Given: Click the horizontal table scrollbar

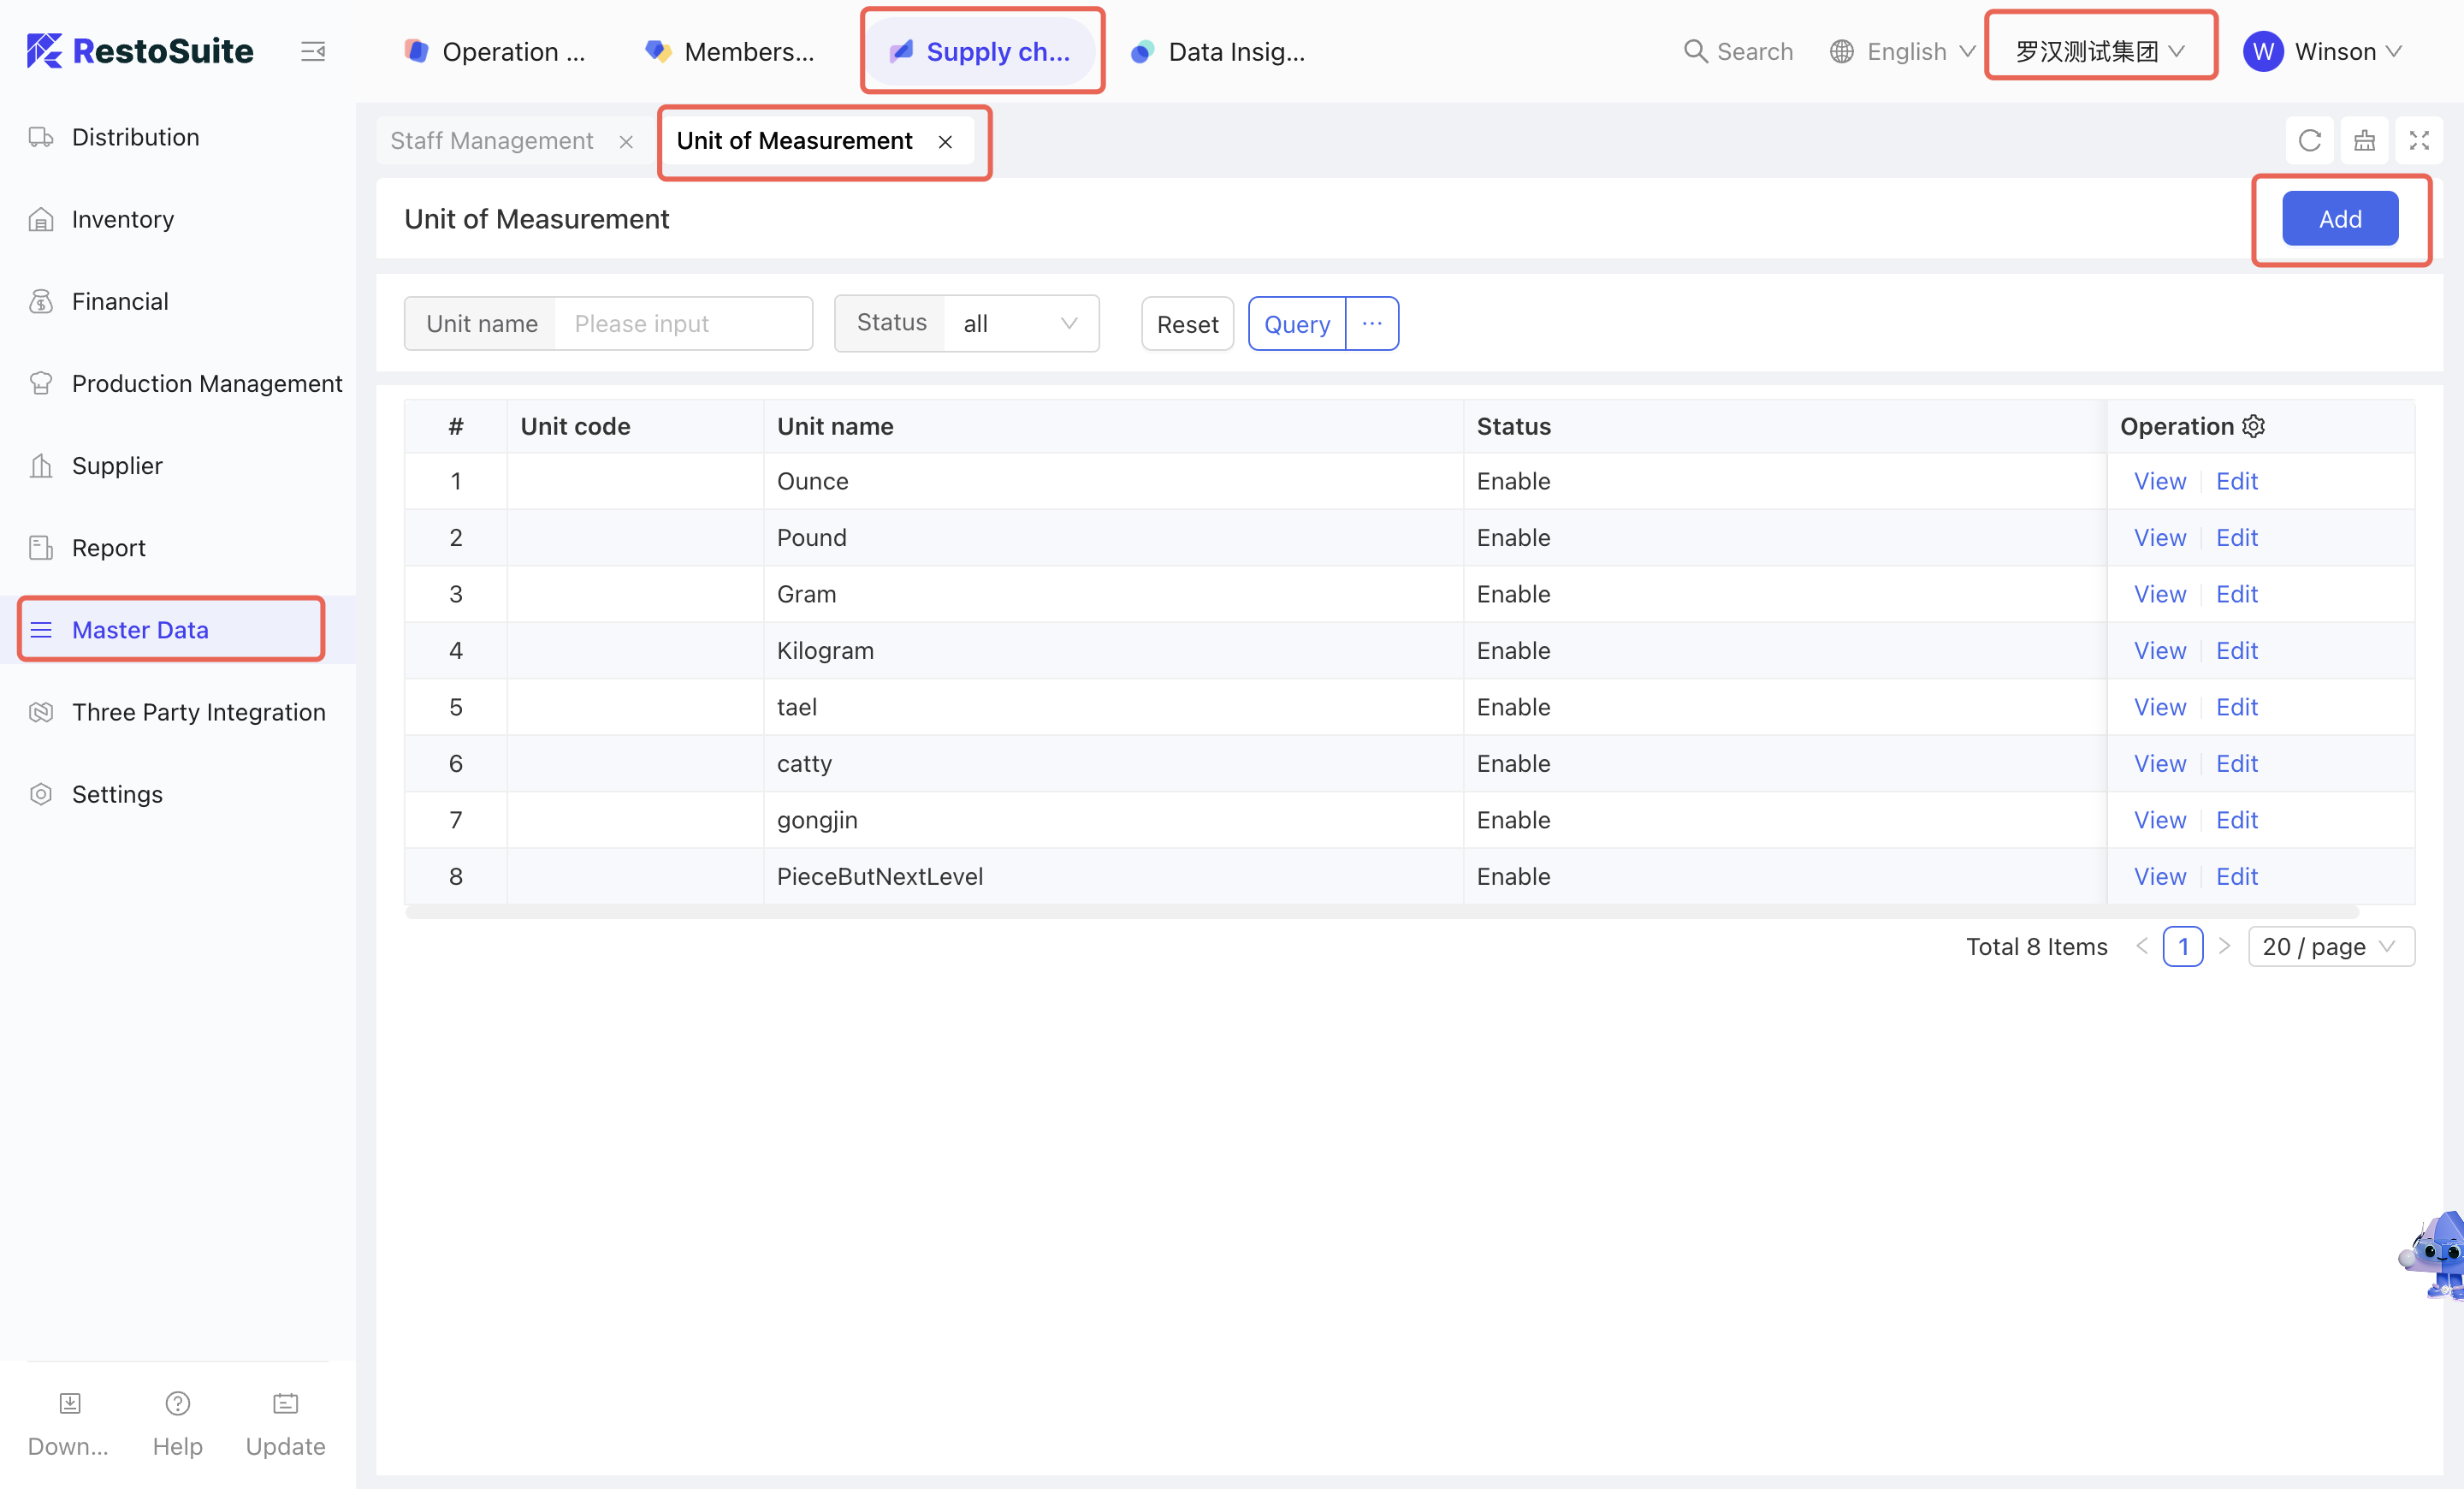Looking at the screenshot, I should [x=1381, y=912].
